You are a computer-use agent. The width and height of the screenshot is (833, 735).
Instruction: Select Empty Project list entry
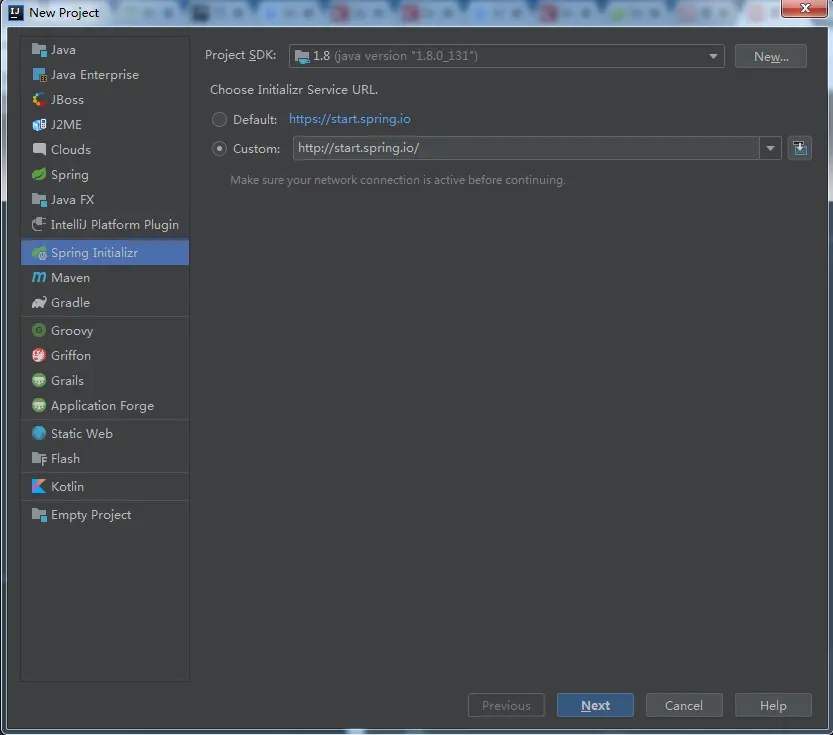coord(105,515)
